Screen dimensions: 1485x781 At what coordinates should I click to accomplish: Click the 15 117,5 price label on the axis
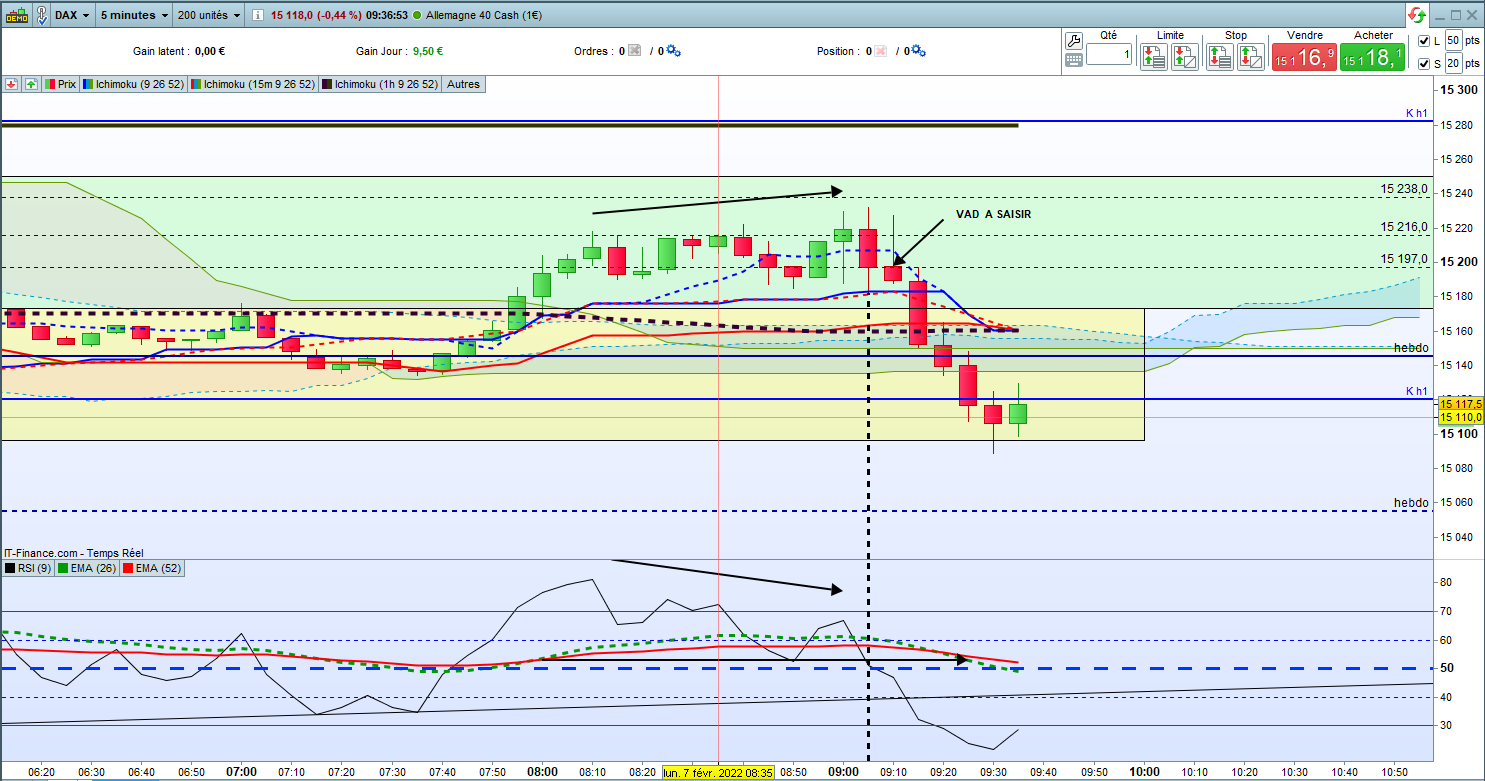1459,403
